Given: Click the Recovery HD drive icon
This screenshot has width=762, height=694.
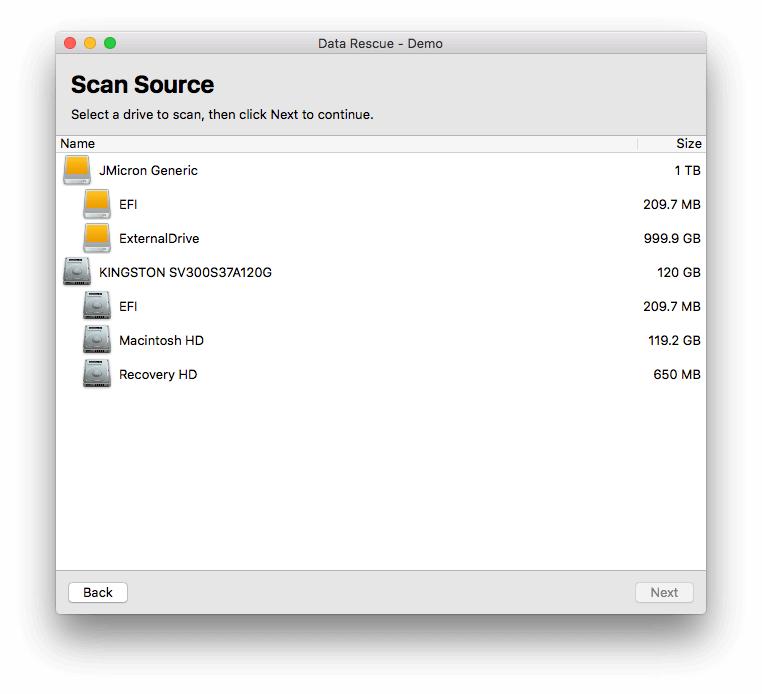Looking at the screenshot, I should 97,374.
